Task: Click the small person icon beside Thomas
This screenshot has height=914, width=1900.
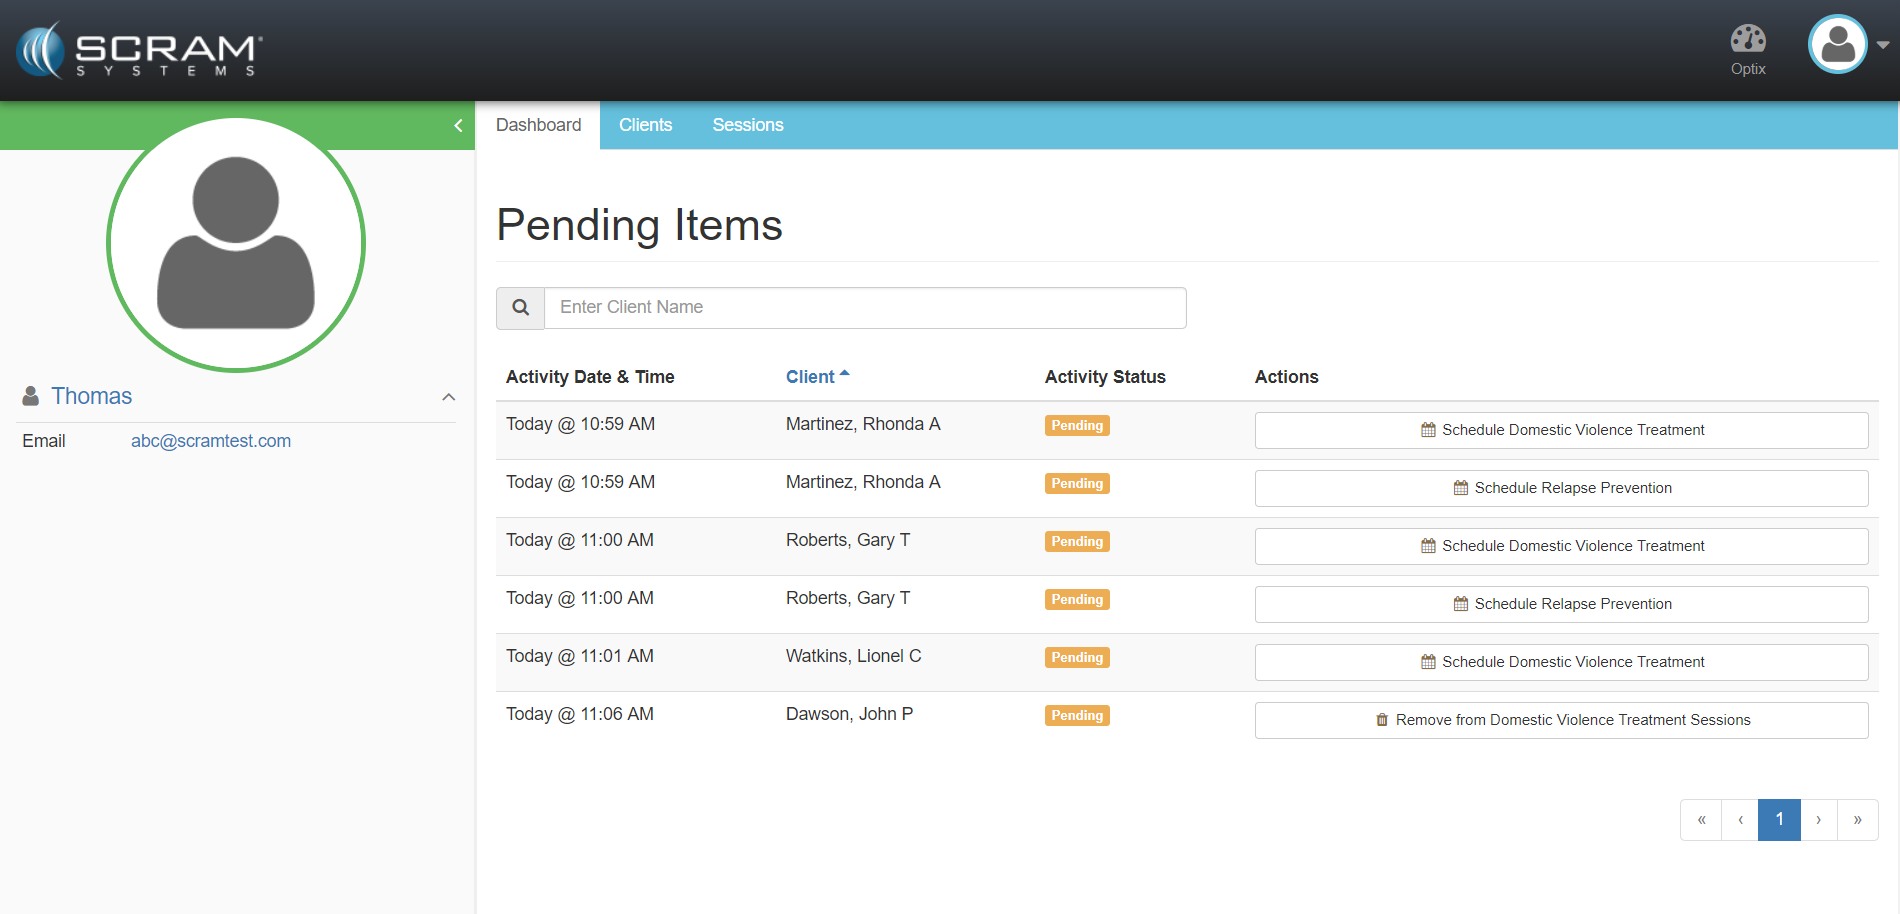Action: coord(31,396)
